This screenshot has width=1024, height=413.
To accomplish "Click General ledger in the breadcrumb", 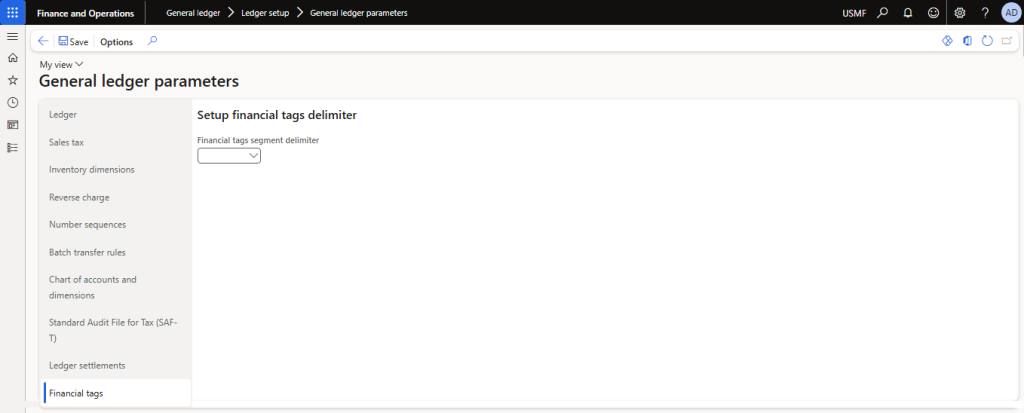I will coord(193,13).
